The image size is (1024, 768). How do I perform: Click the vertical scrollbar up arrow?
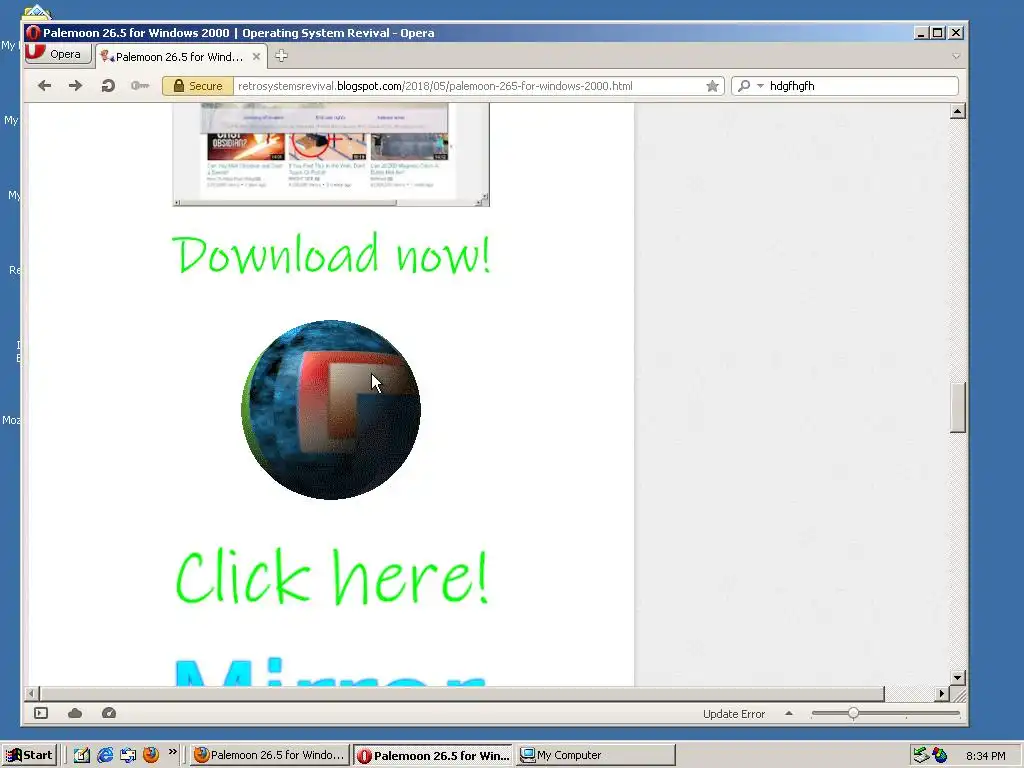tap(957, 111)
